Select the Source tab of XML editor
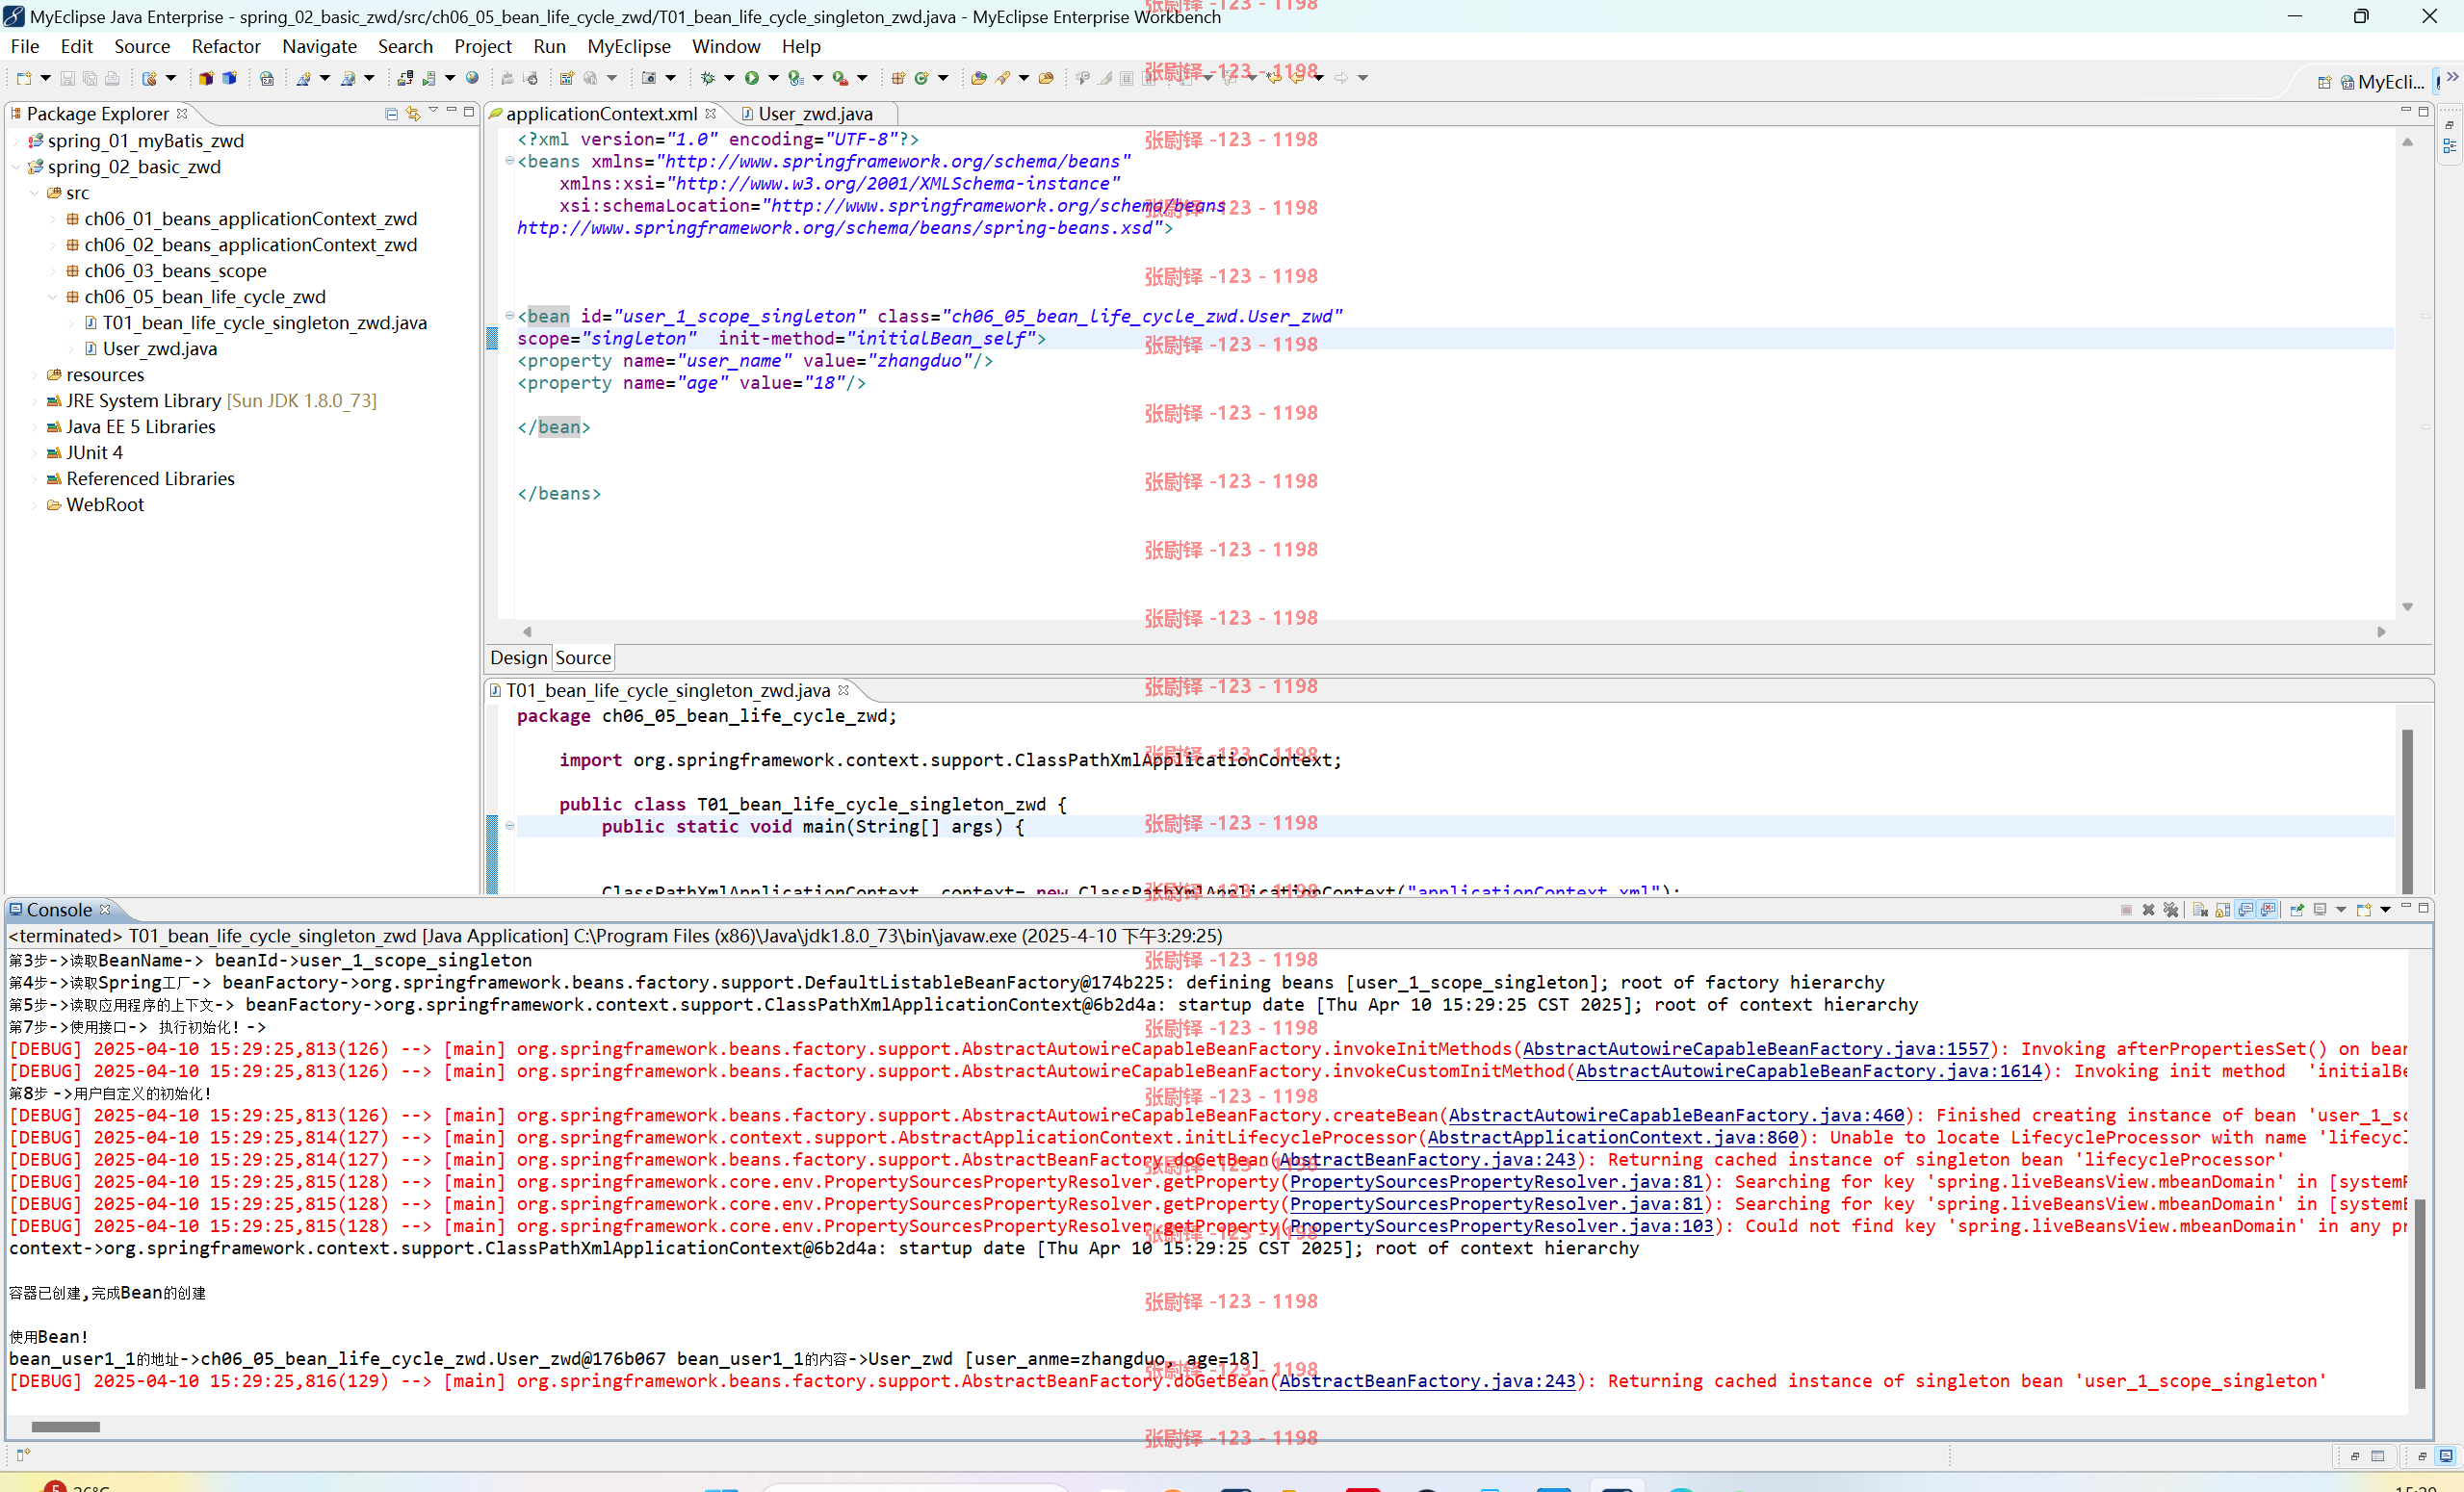Viewport: 2464px width, 1492px height. [583, 657]
